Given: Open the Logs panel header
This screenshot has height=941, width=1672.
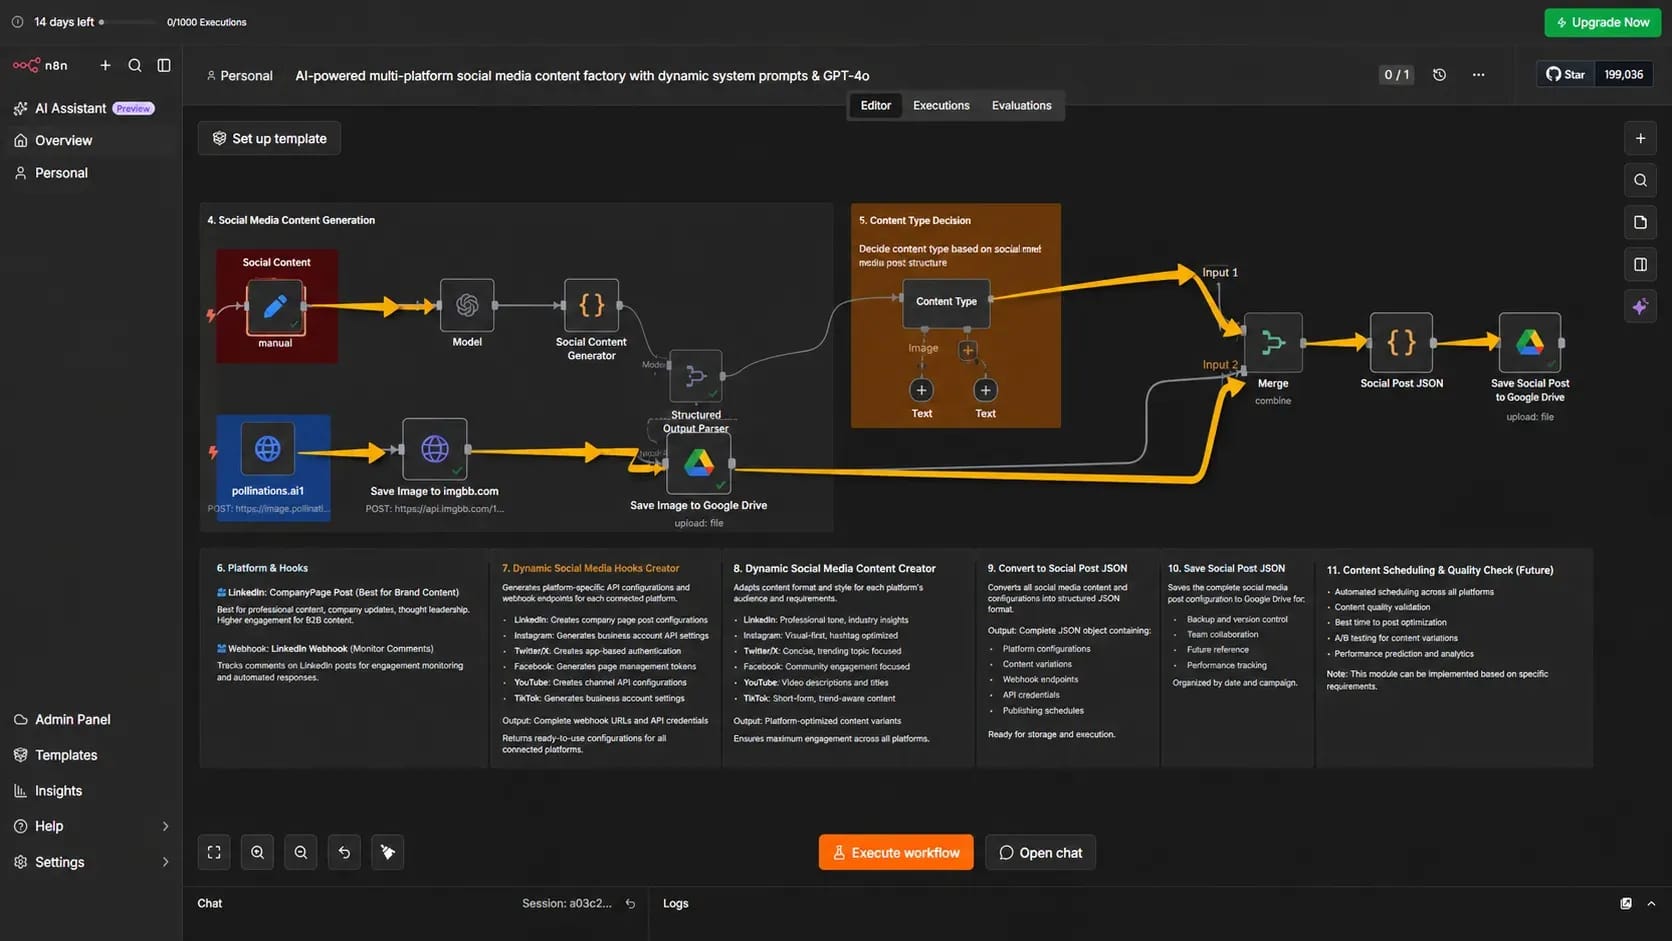Looking at the screenshot, I should click(x=676, y=904).
